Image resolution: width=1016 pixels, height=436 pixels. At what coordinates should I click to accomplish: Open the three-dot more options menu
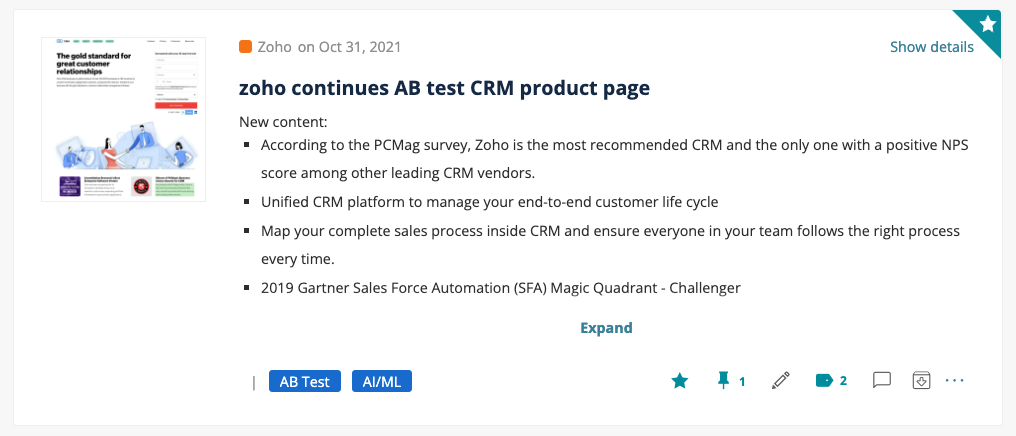pyautogui.click(x=955, y=381)
